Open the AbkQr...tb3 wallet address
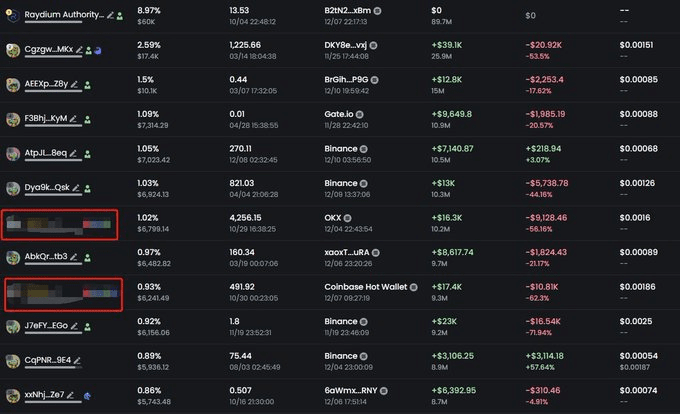This screenshot has height=414, width=680. (x=46, y=256)
